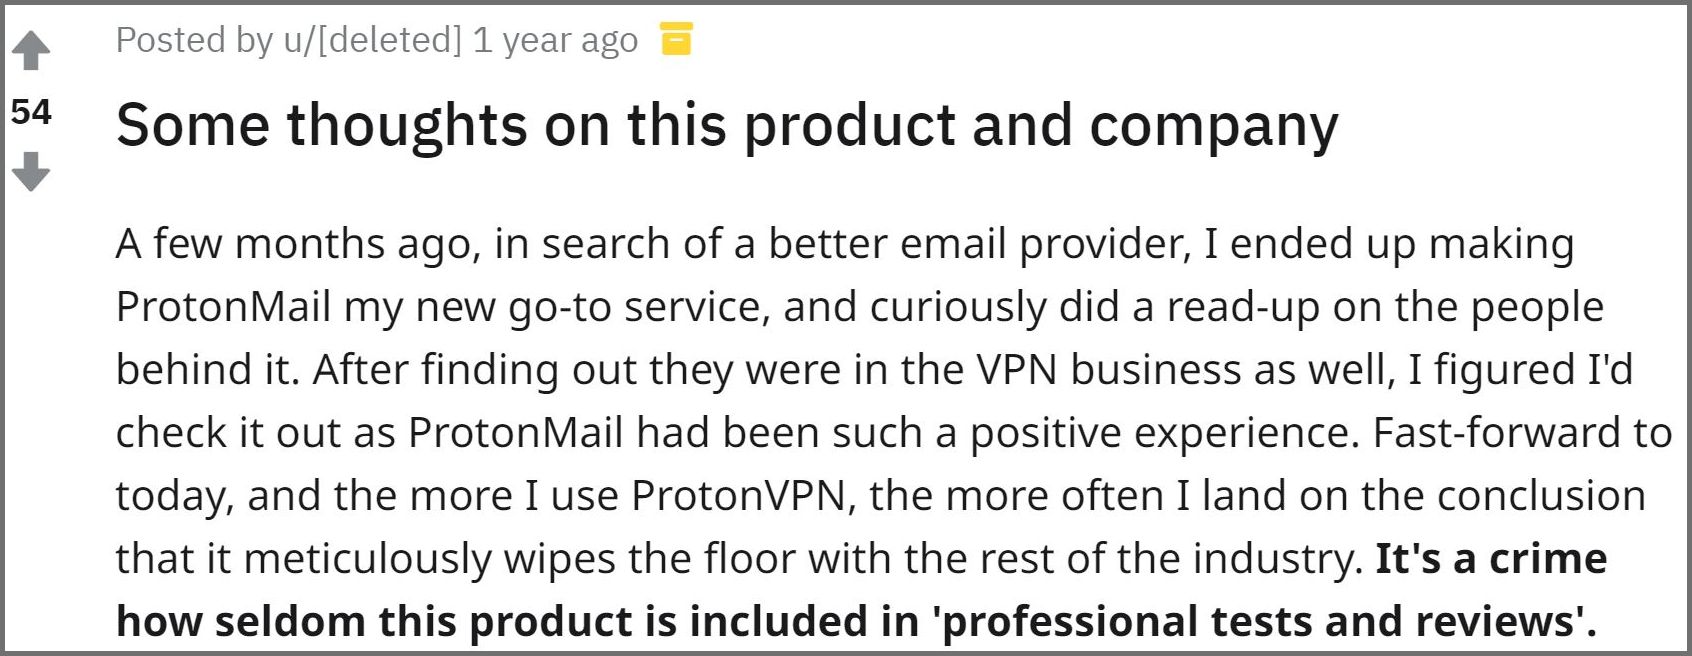Click the bold 'It's a crime' text
1692x656 pixels.
1491,558
